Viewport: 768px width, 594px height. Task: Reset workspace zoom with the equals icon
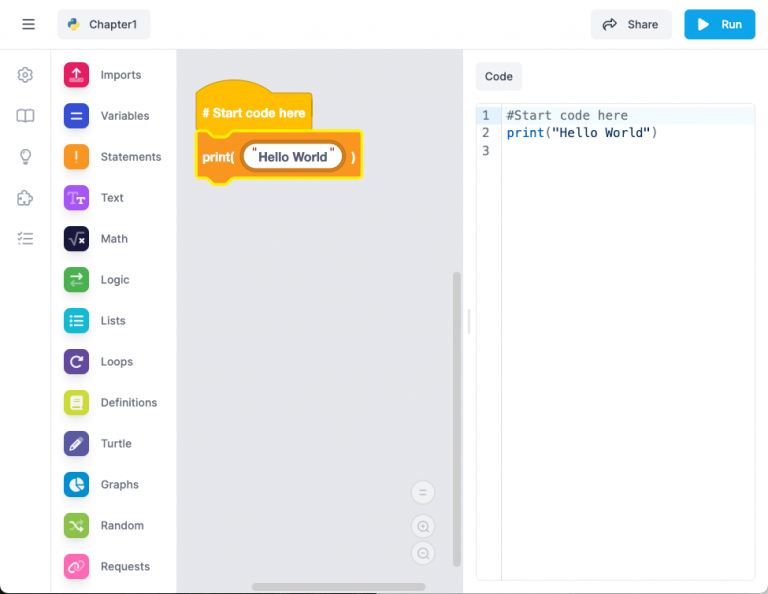click(423, 492)
